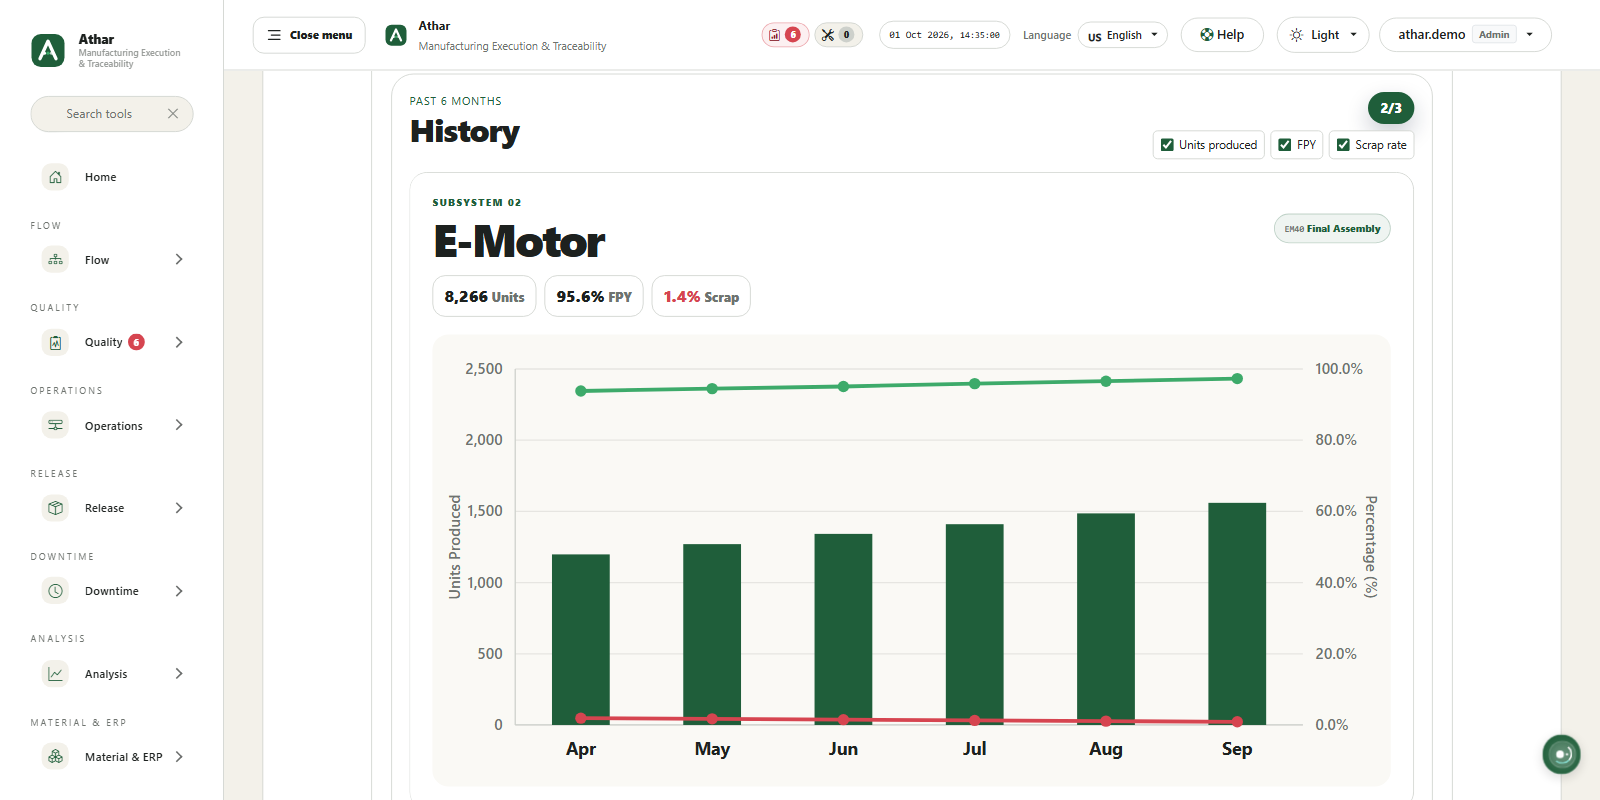Viewport: 1600px width, 800px height.
Task: Click the Athar header logo icon
Action: pos(396,35)
